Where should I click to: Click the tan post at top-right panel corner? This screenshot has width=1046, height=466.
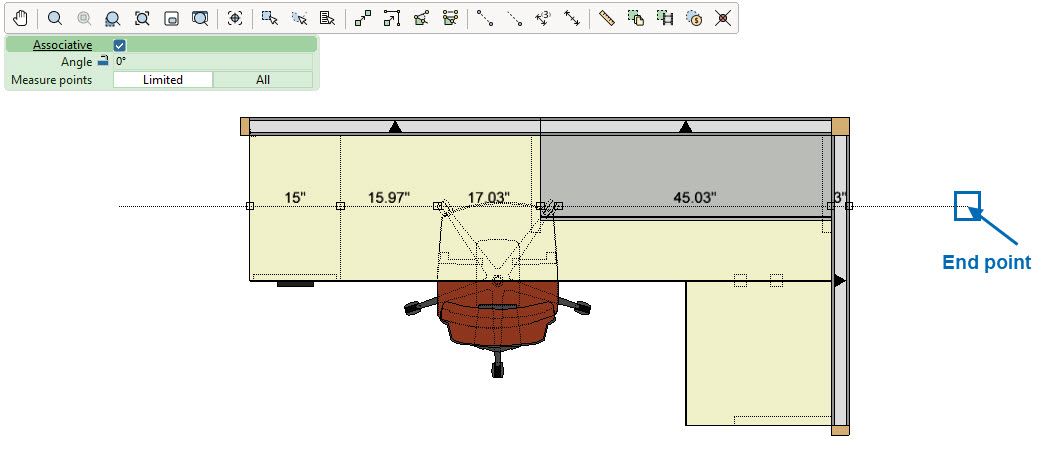click(x=841, y=126)
